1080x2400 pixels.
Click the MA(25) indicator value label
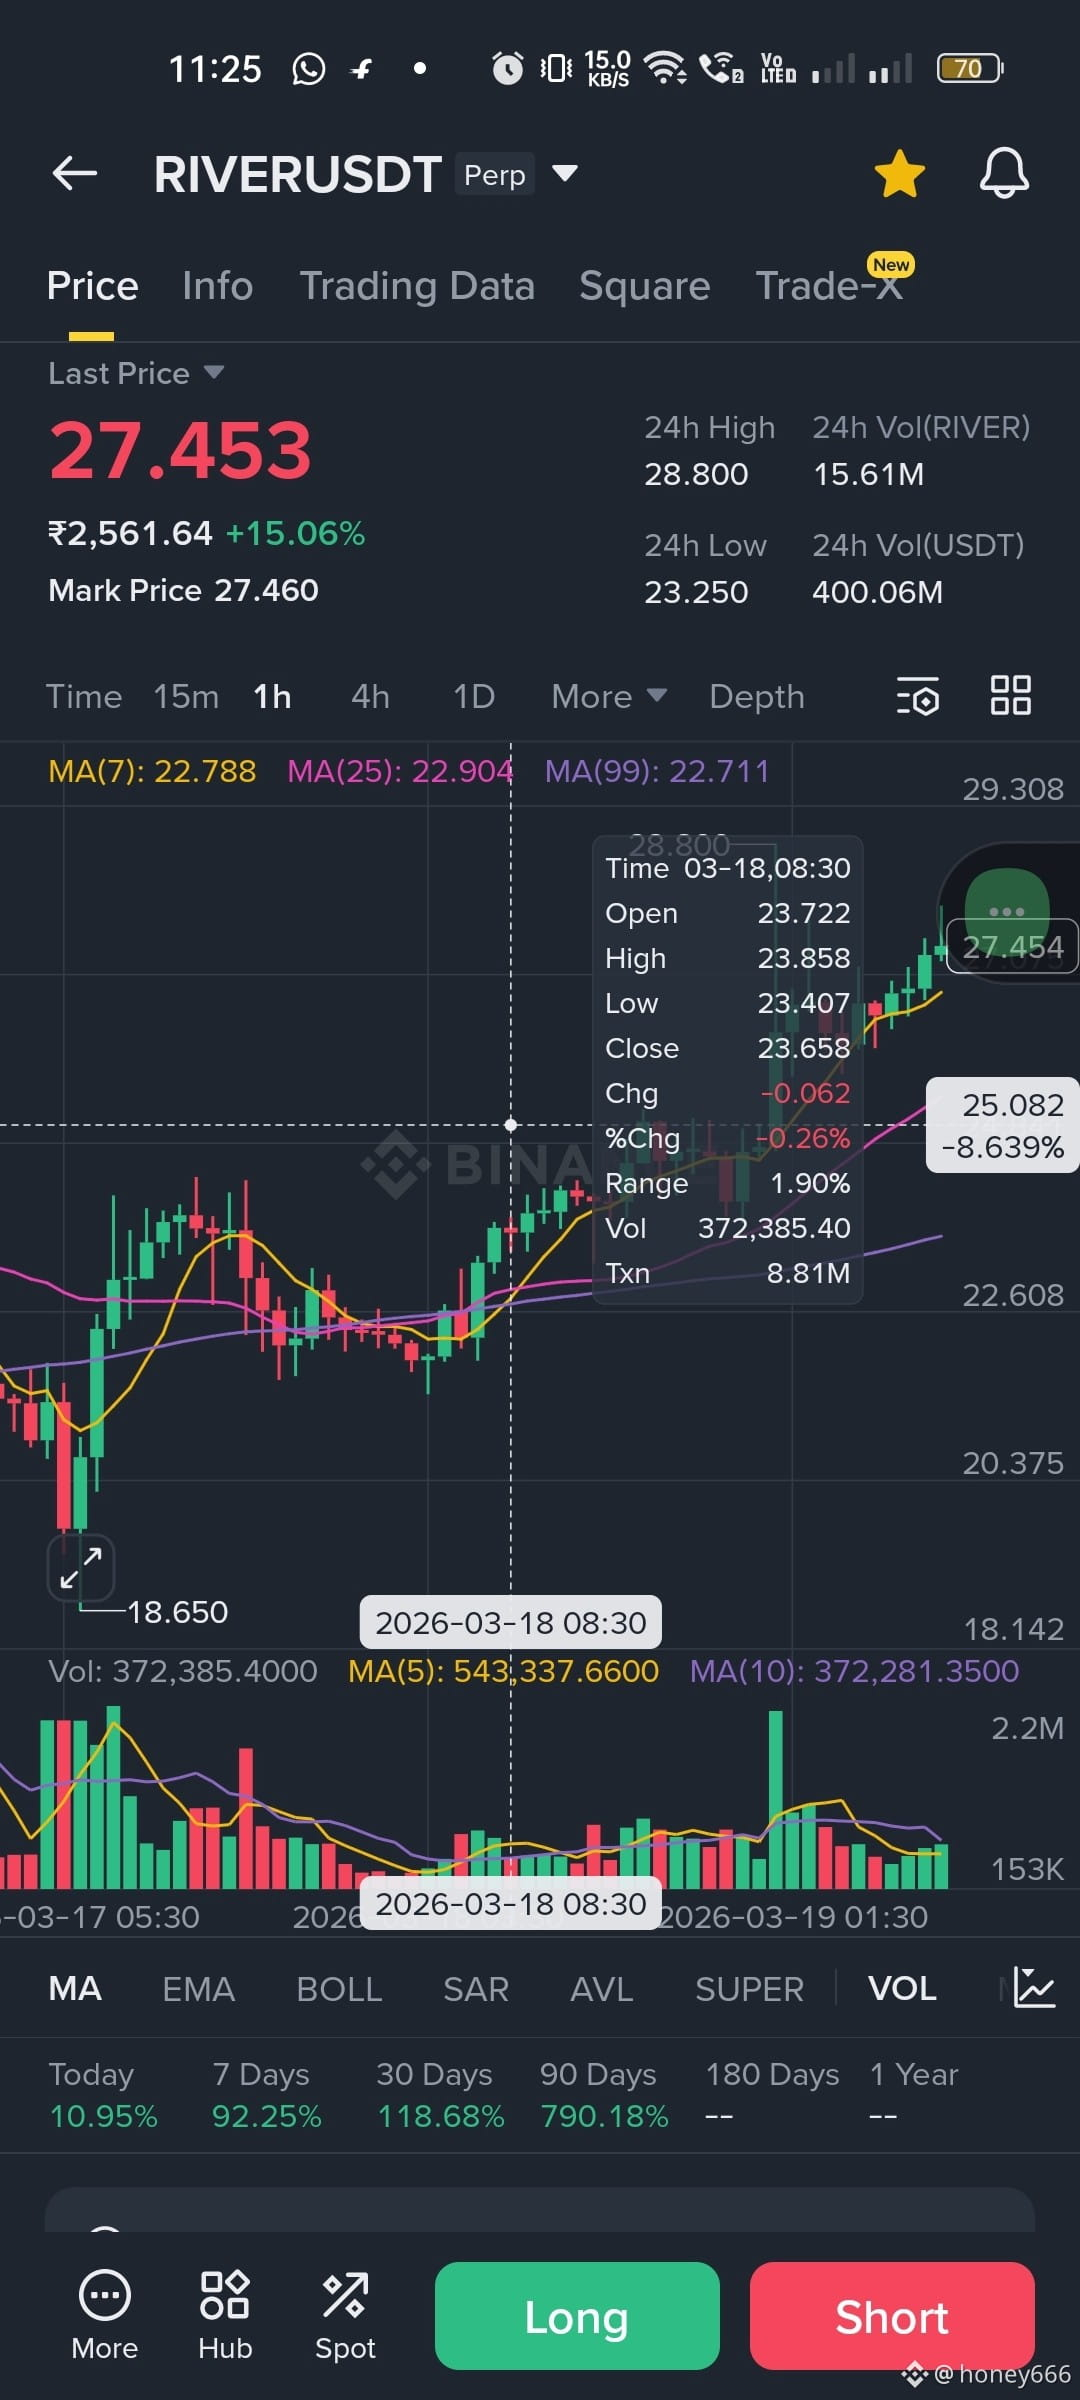coord(400,771)
